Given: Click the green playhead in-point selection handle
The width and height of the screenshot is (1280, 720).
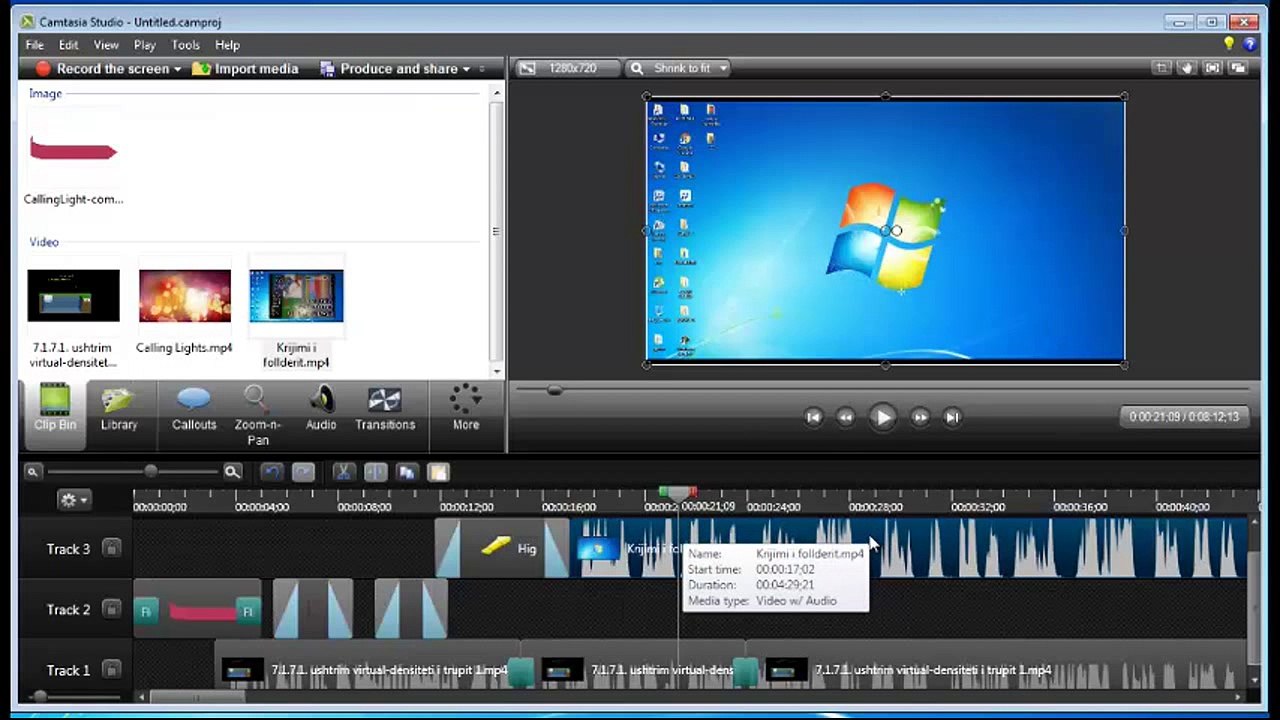Looking at the screenshot, I should [664, 493].
